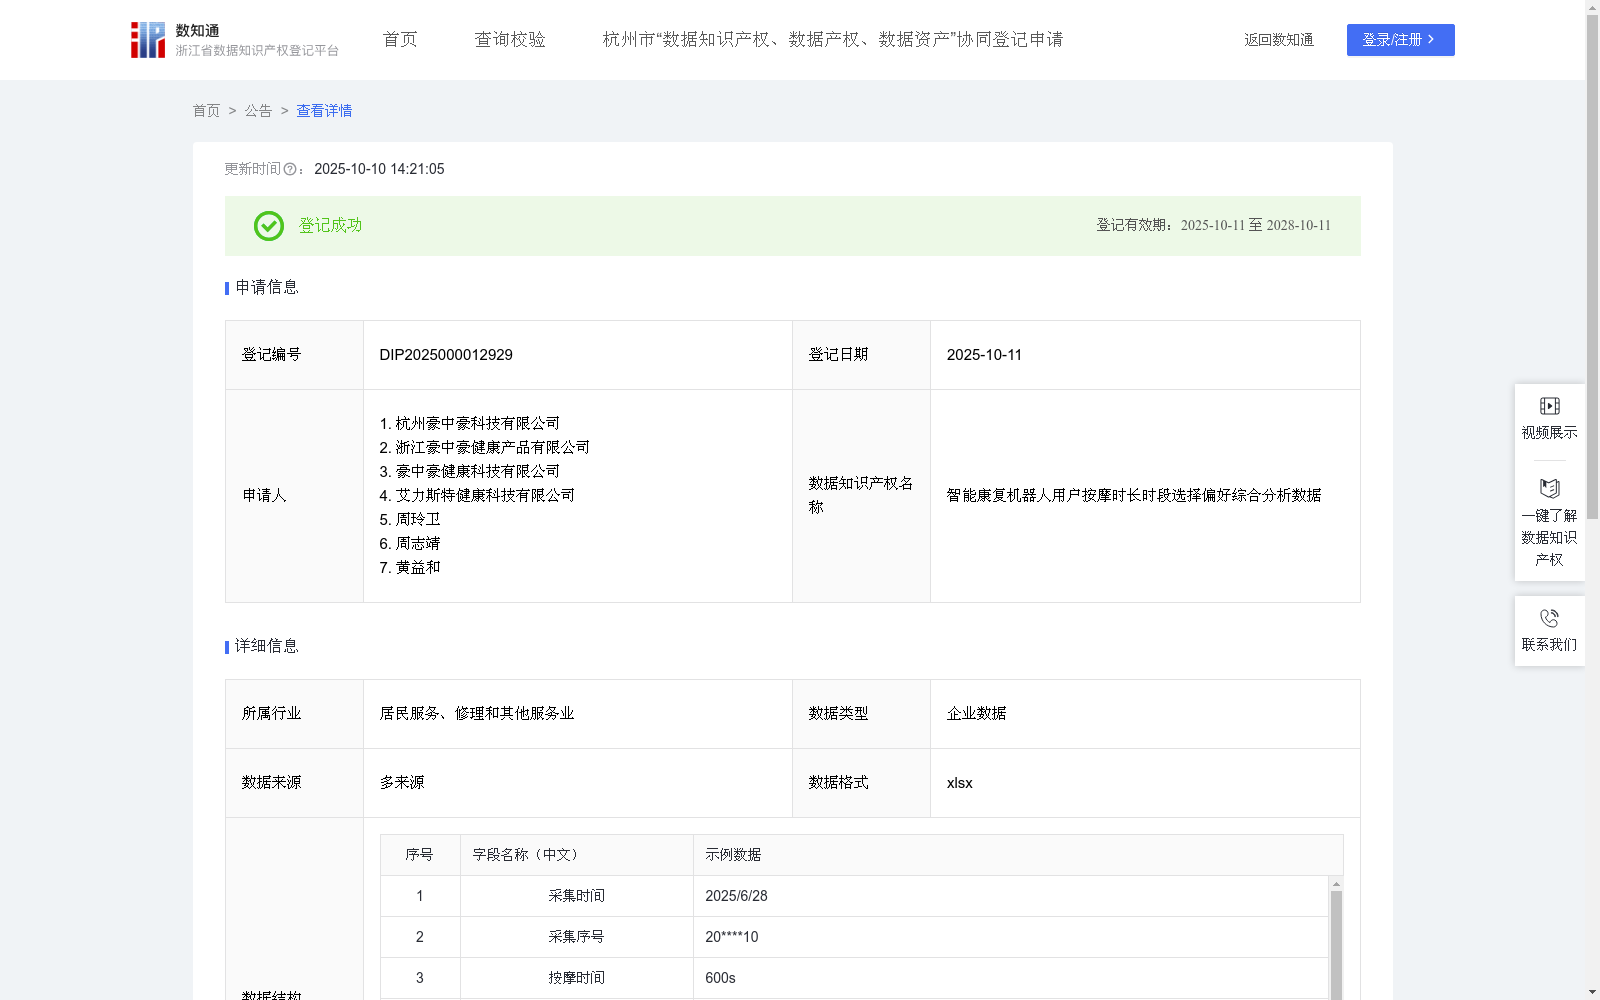Click 返回数知通 link

[x=1279, y=40]
